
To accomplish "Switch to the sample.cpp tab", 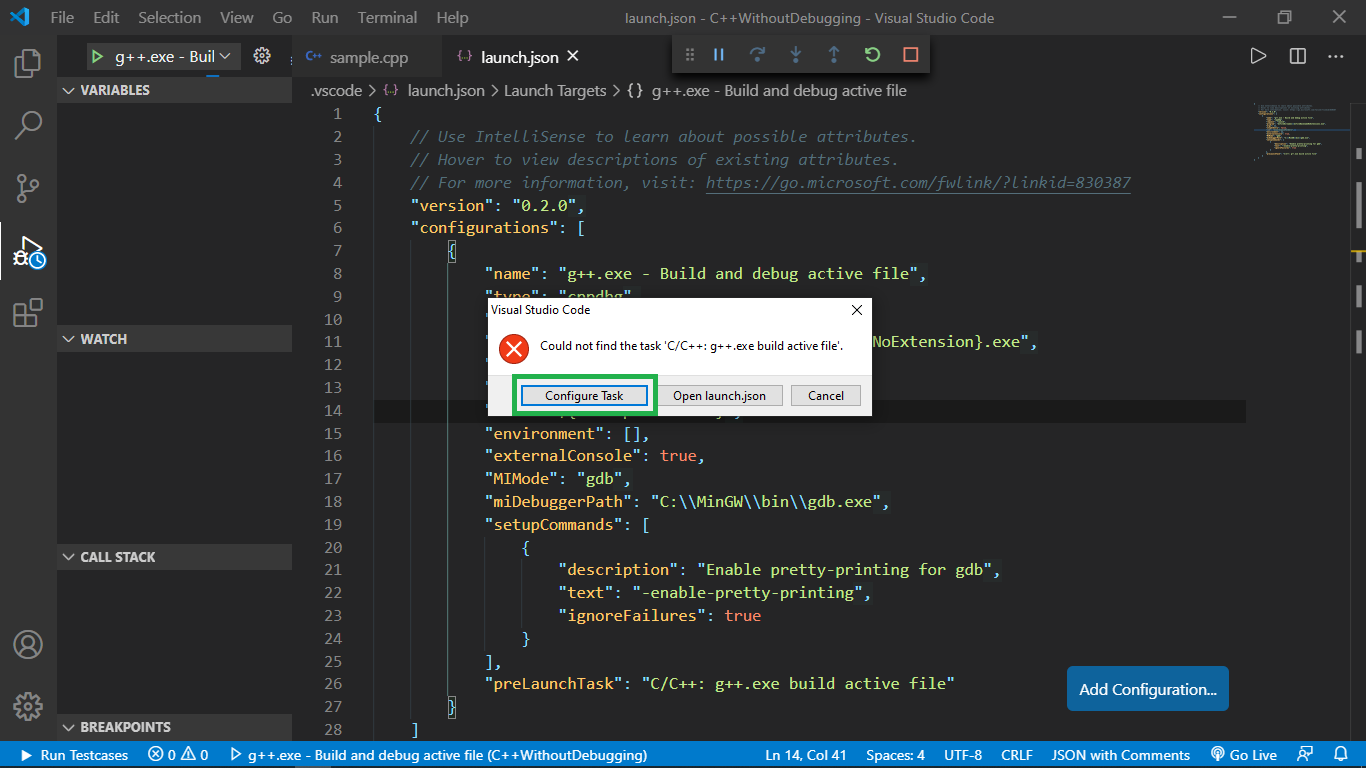I will pos(368,57).
